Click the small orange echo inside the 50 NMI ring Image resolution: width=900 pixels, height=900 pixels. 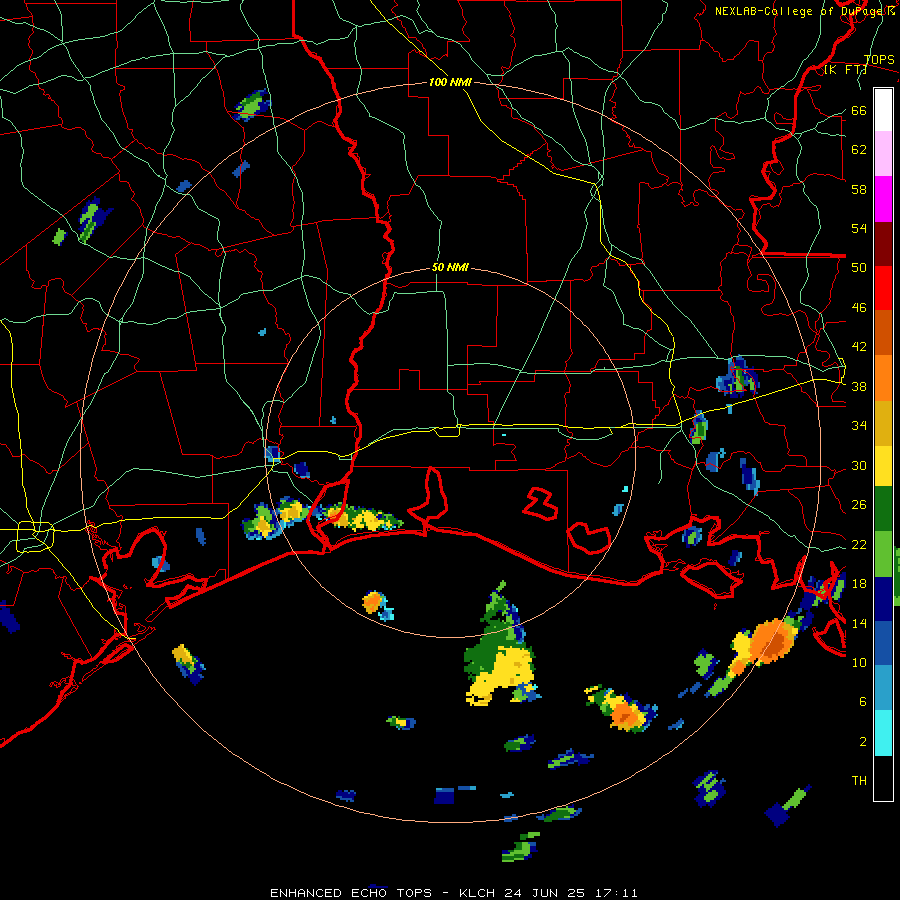373,602
